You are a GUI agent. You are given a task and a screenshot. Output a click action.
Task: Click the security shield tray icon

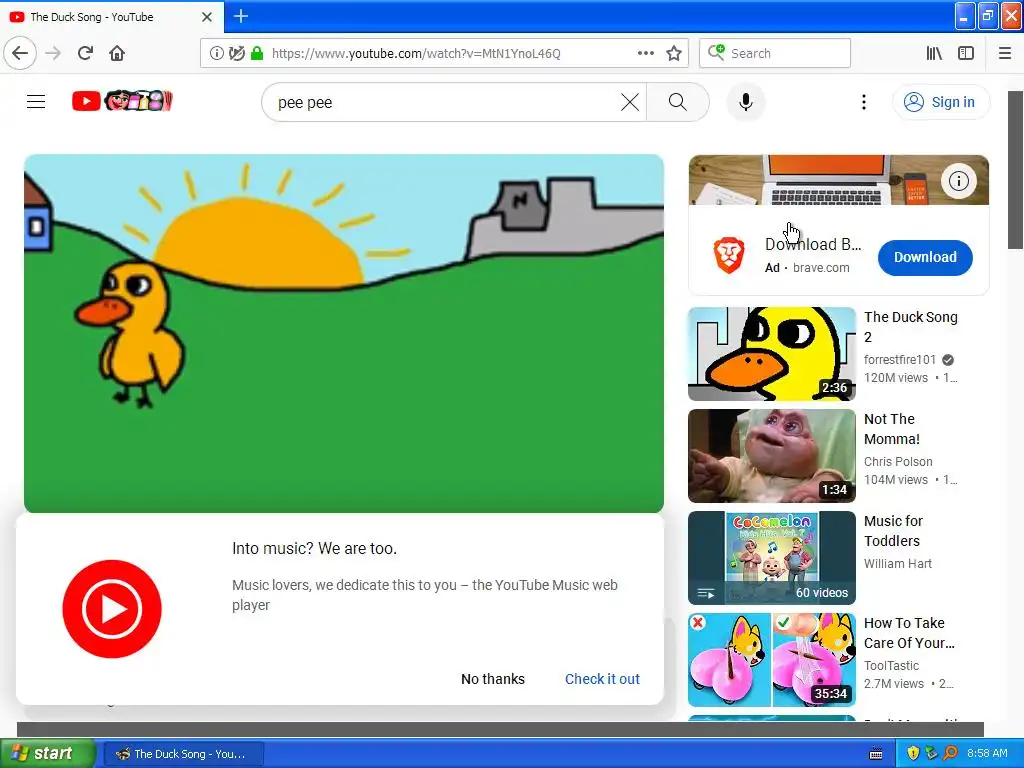[x=913, y=754]
